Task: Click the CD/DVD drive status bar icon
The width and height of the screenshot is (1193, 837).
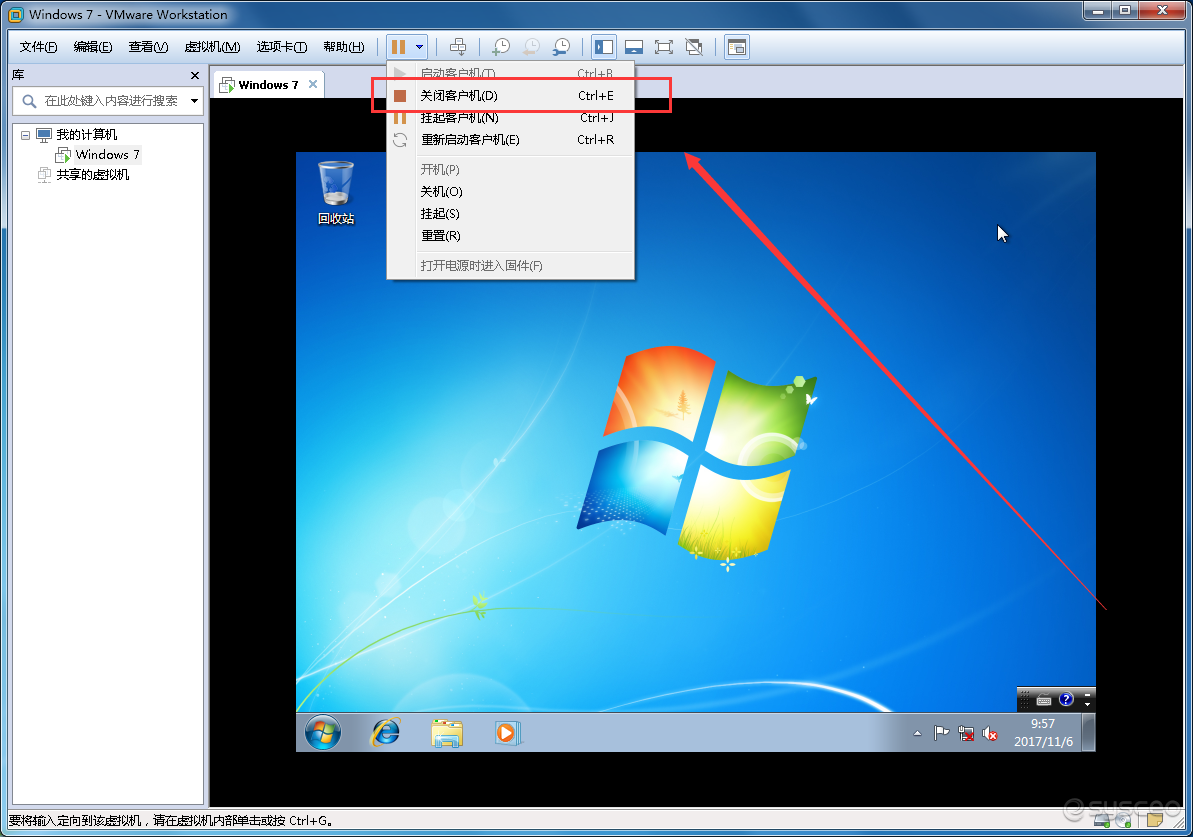Action: point(1123,820)
